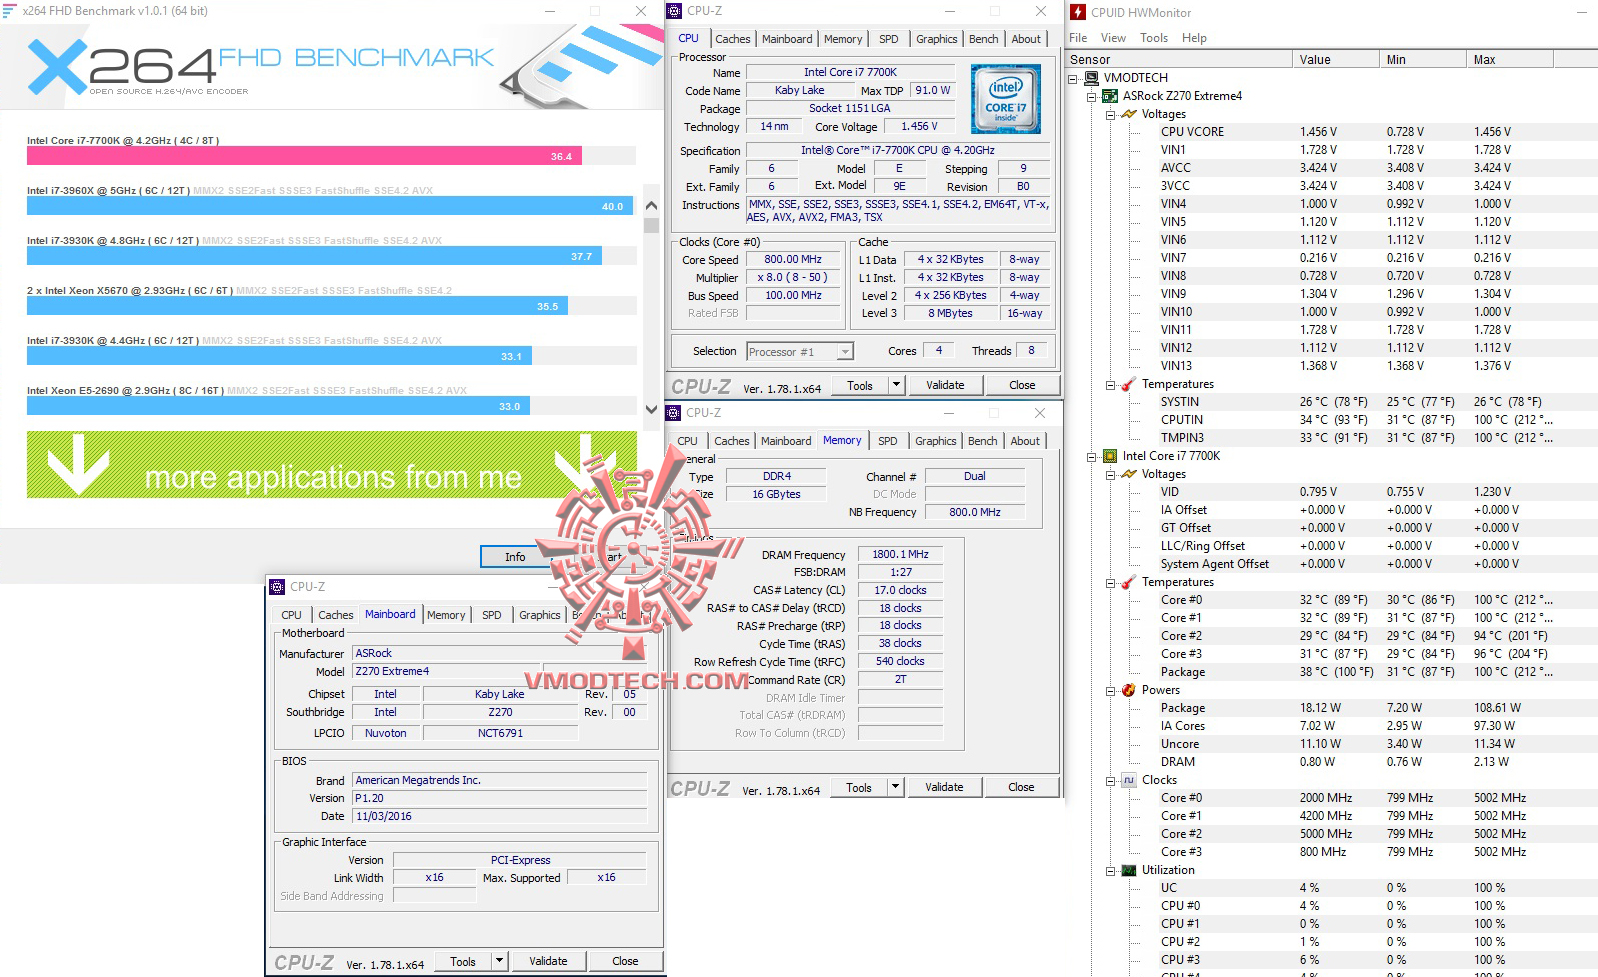Click the Utilization chip icon
1598x977 pixels.
1129,870
